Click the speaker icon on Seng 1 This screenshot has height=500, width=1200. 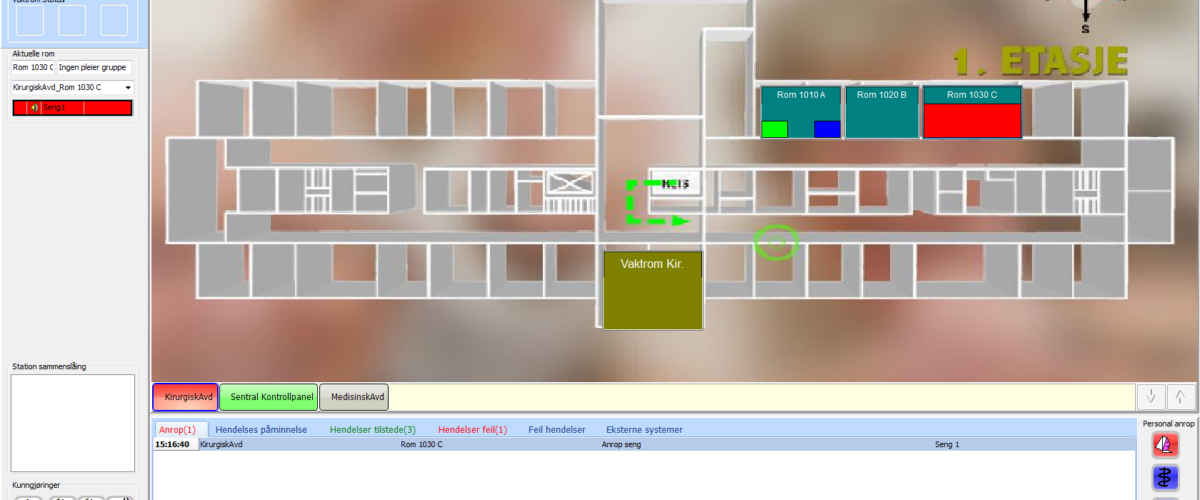coord(35,108)
